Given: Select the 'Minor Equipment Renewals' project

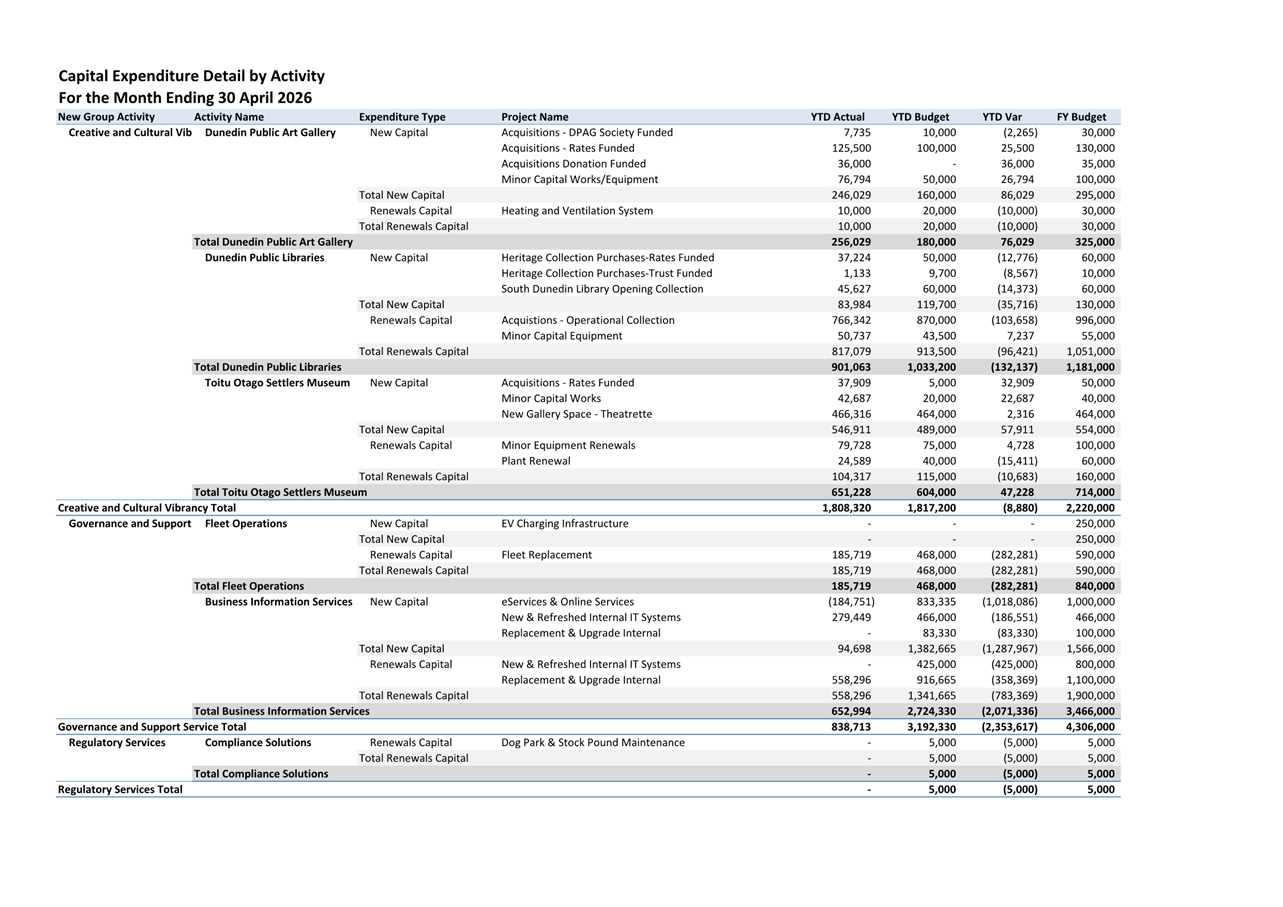Looking at the screenshot, I should [568, 445].
